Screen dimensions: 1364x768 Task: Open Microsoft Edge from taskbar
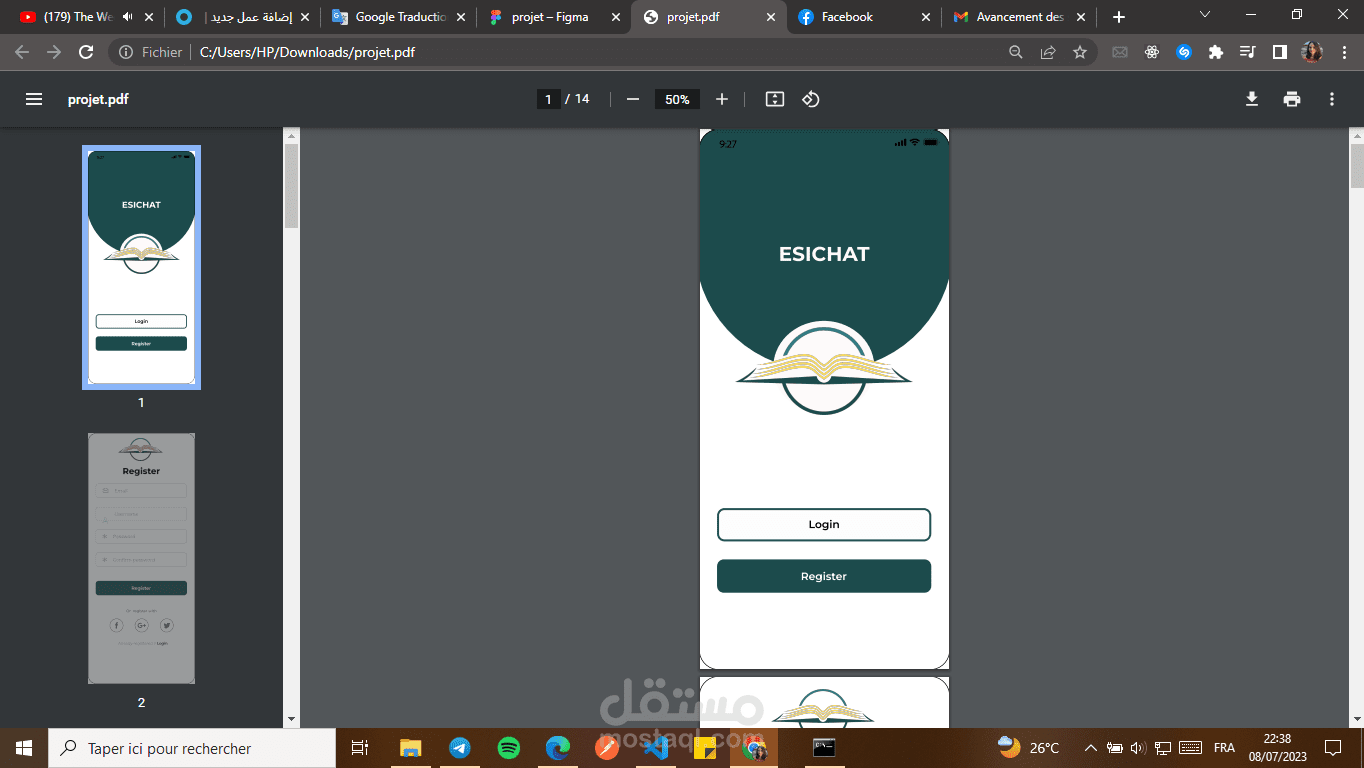tap(557, 748)
